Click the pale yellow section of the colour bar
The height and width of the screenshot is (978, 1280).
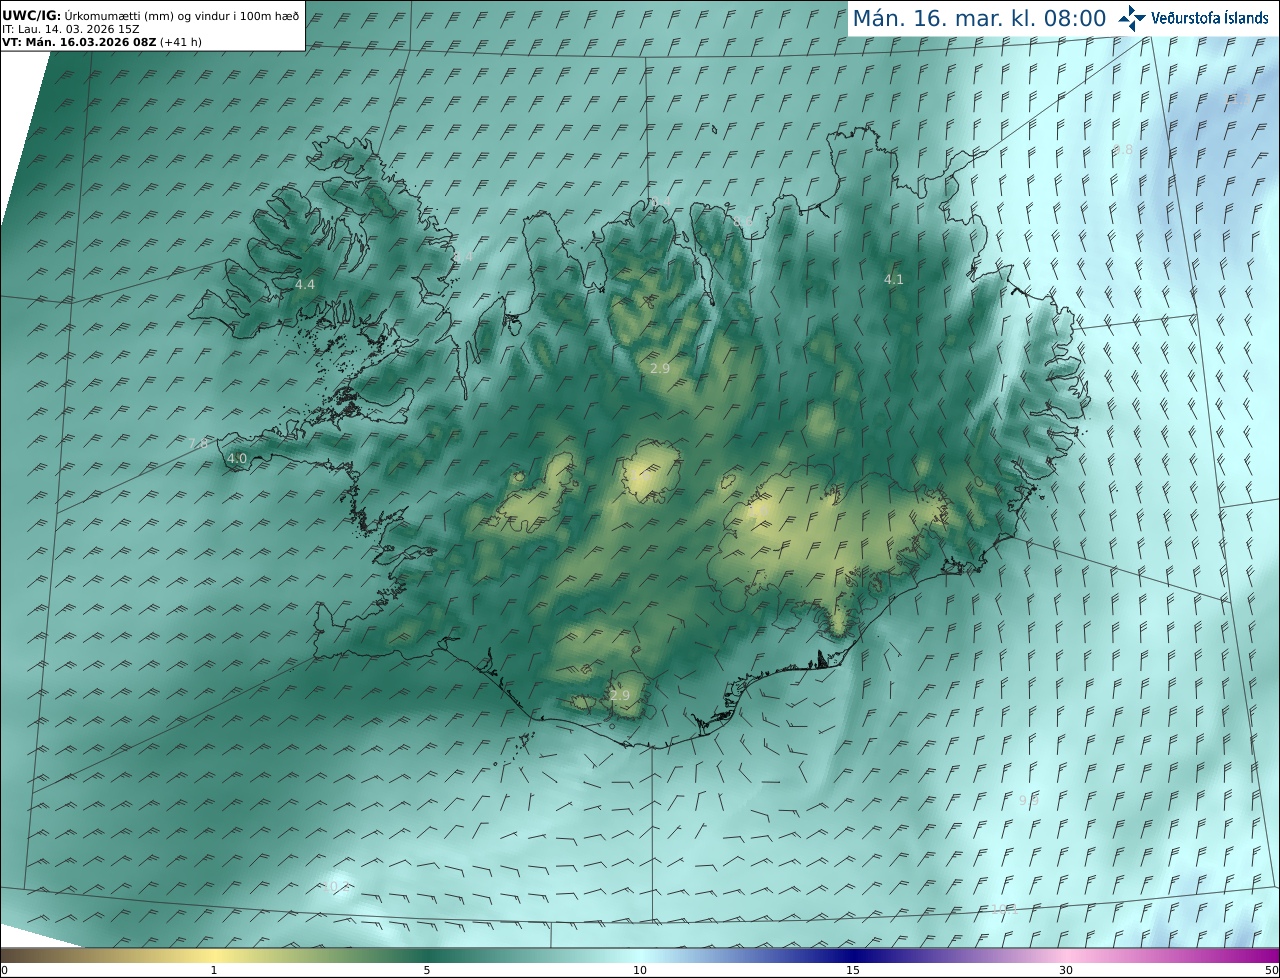click(214, 955)
